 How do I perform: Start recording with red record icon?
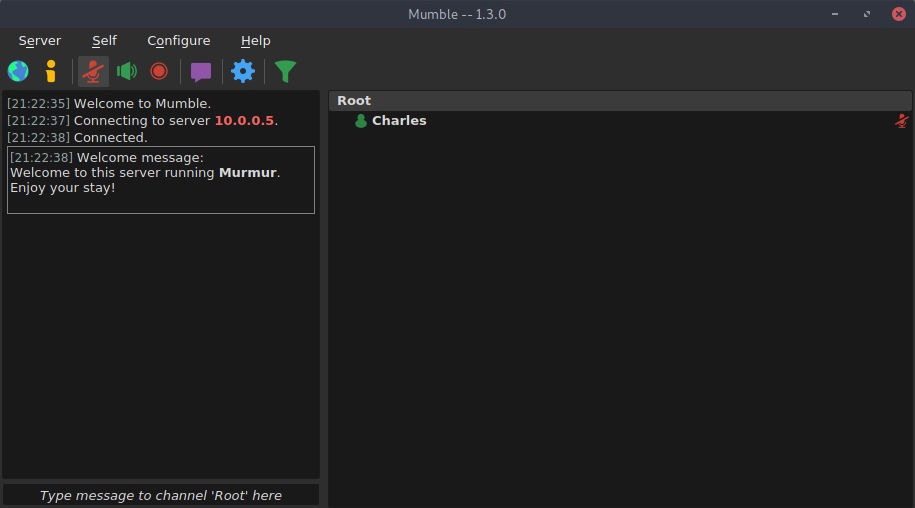(x=159, y=71)
